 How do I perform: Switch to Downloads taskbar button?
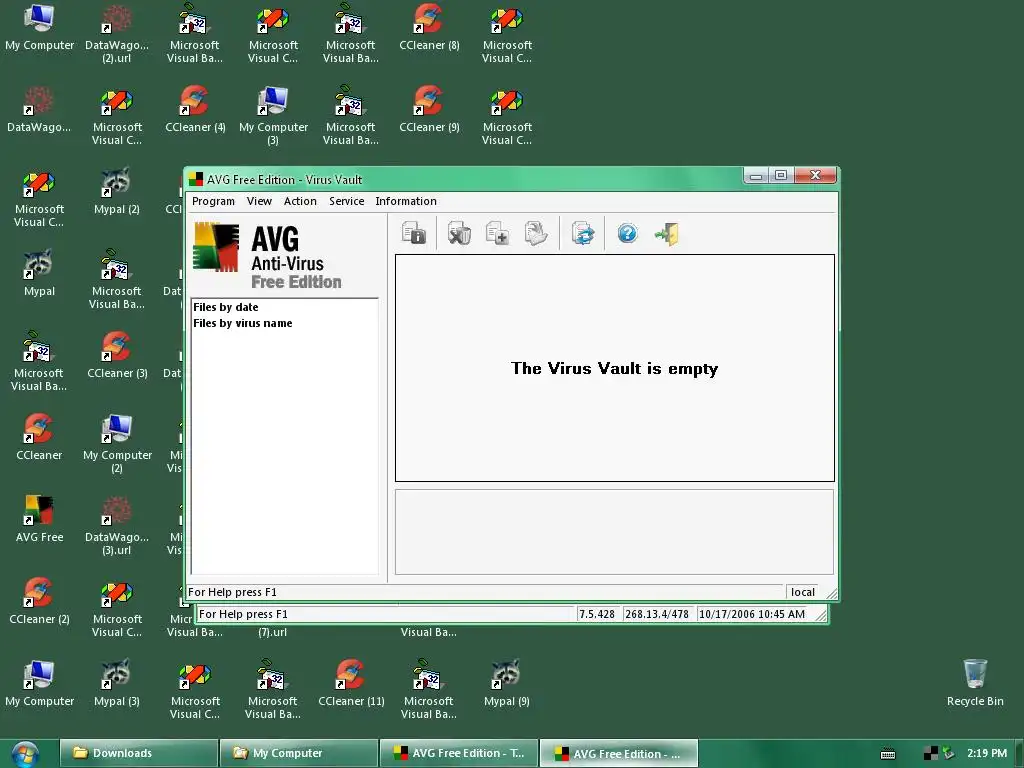pyautogui.click(x=138, y=753)
